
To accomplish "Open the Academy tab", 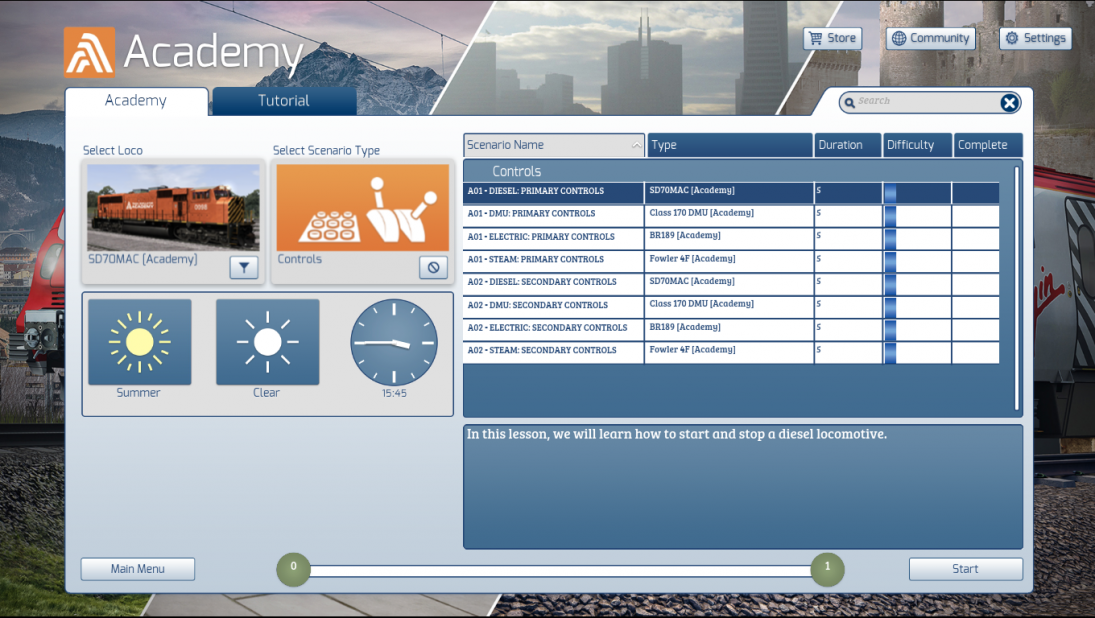I will tap(136, 101).
